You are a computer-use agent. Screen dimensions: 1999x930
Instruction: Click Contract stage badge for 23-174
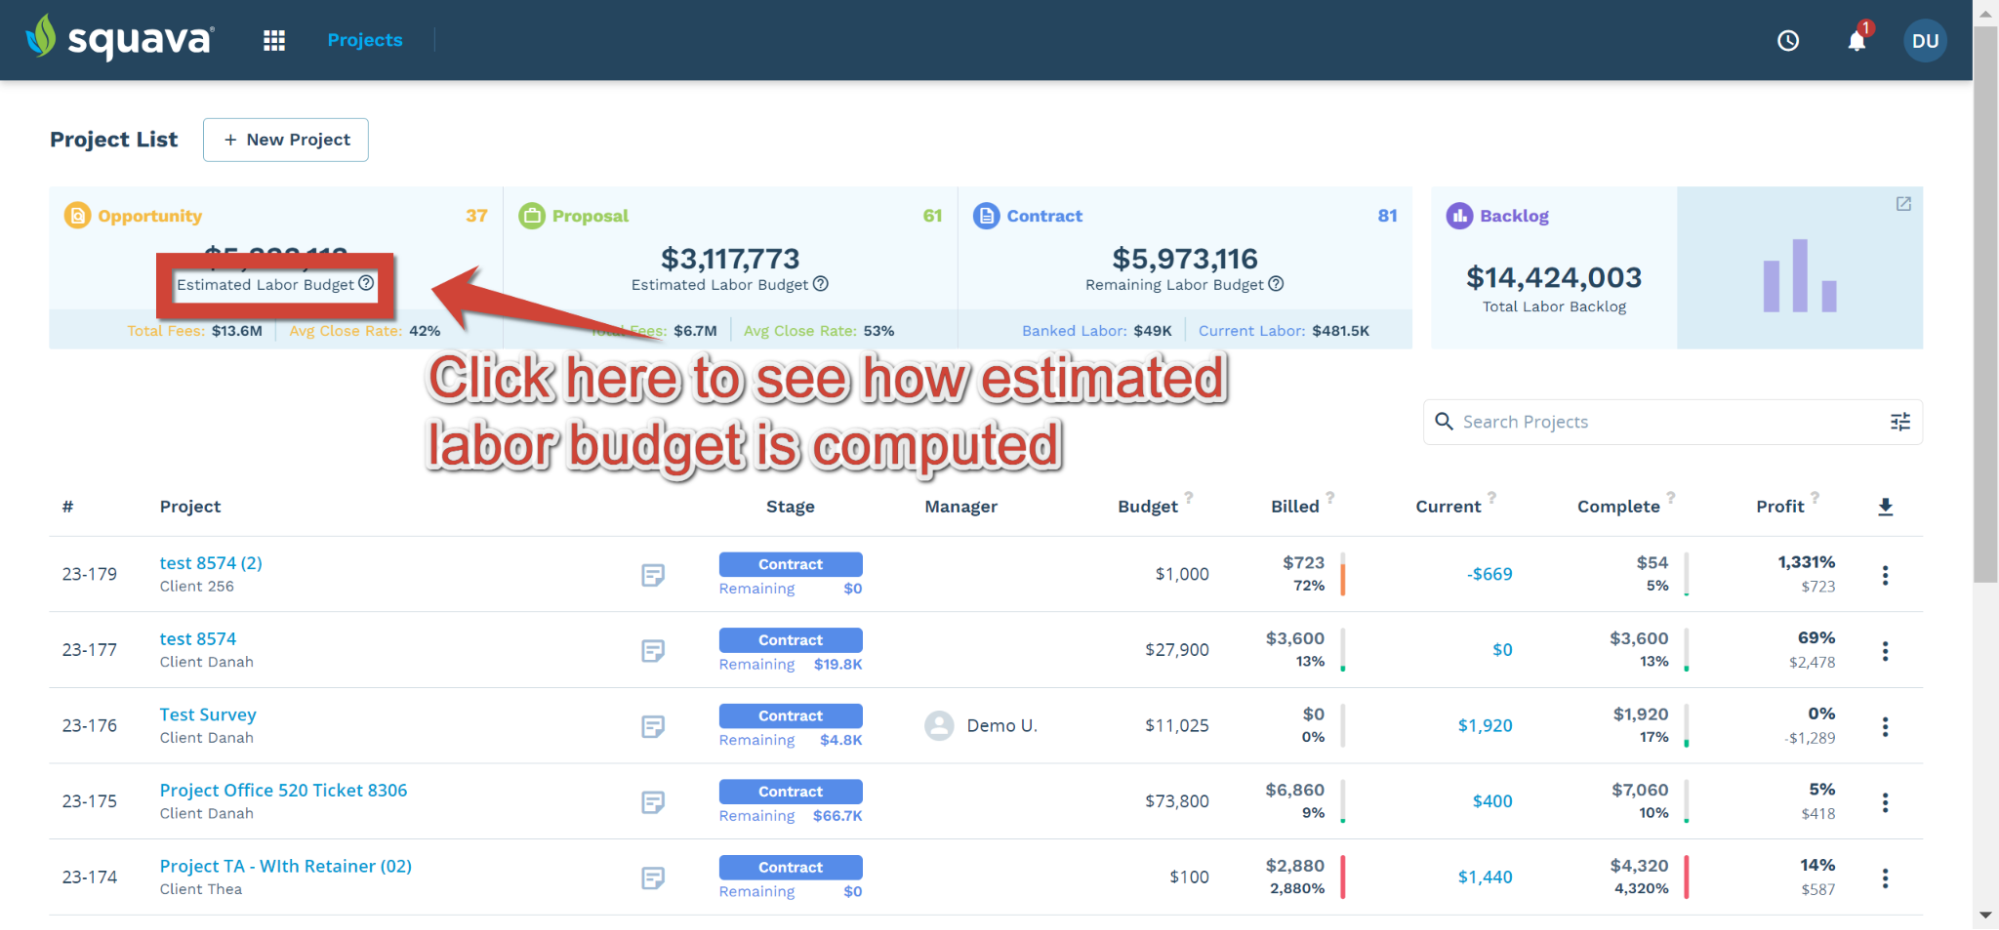[x=790, y=867]
